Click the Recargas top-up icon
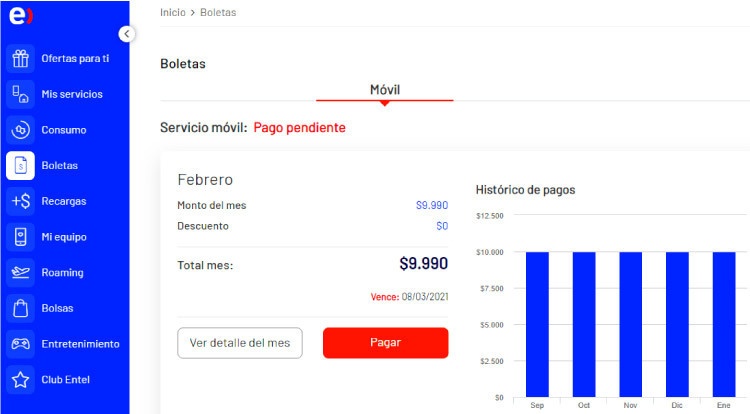The width and height of the screenshot is (750, 414). [x=20, y=201]
